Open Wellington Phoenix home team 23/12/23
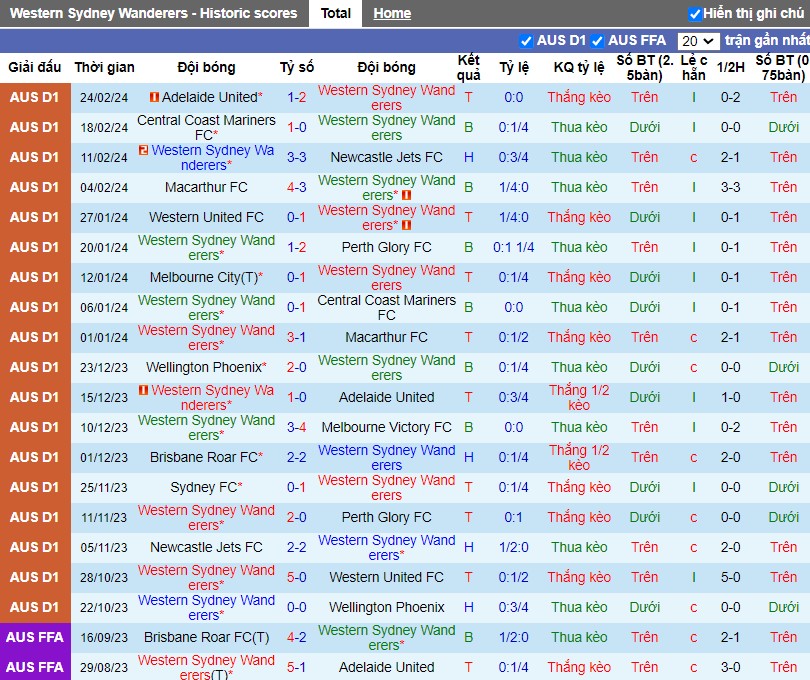Screen dimensions: 810x680 (204, 367)
